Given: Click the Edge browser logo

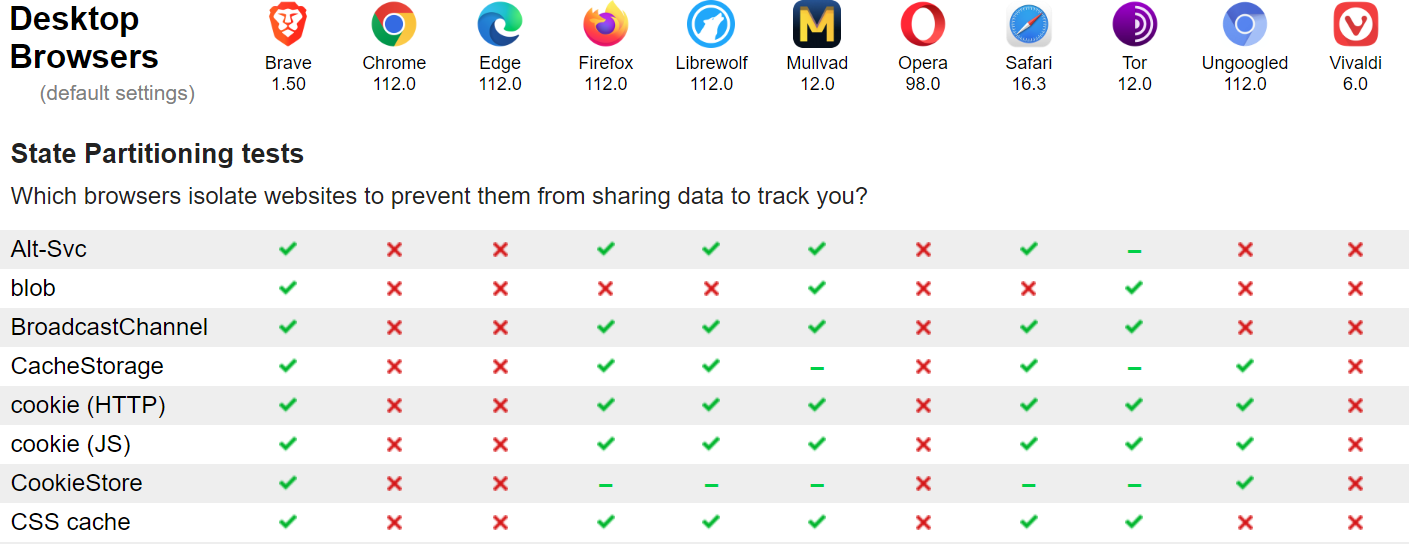Looking at the screenshot, I should (500, 24).
